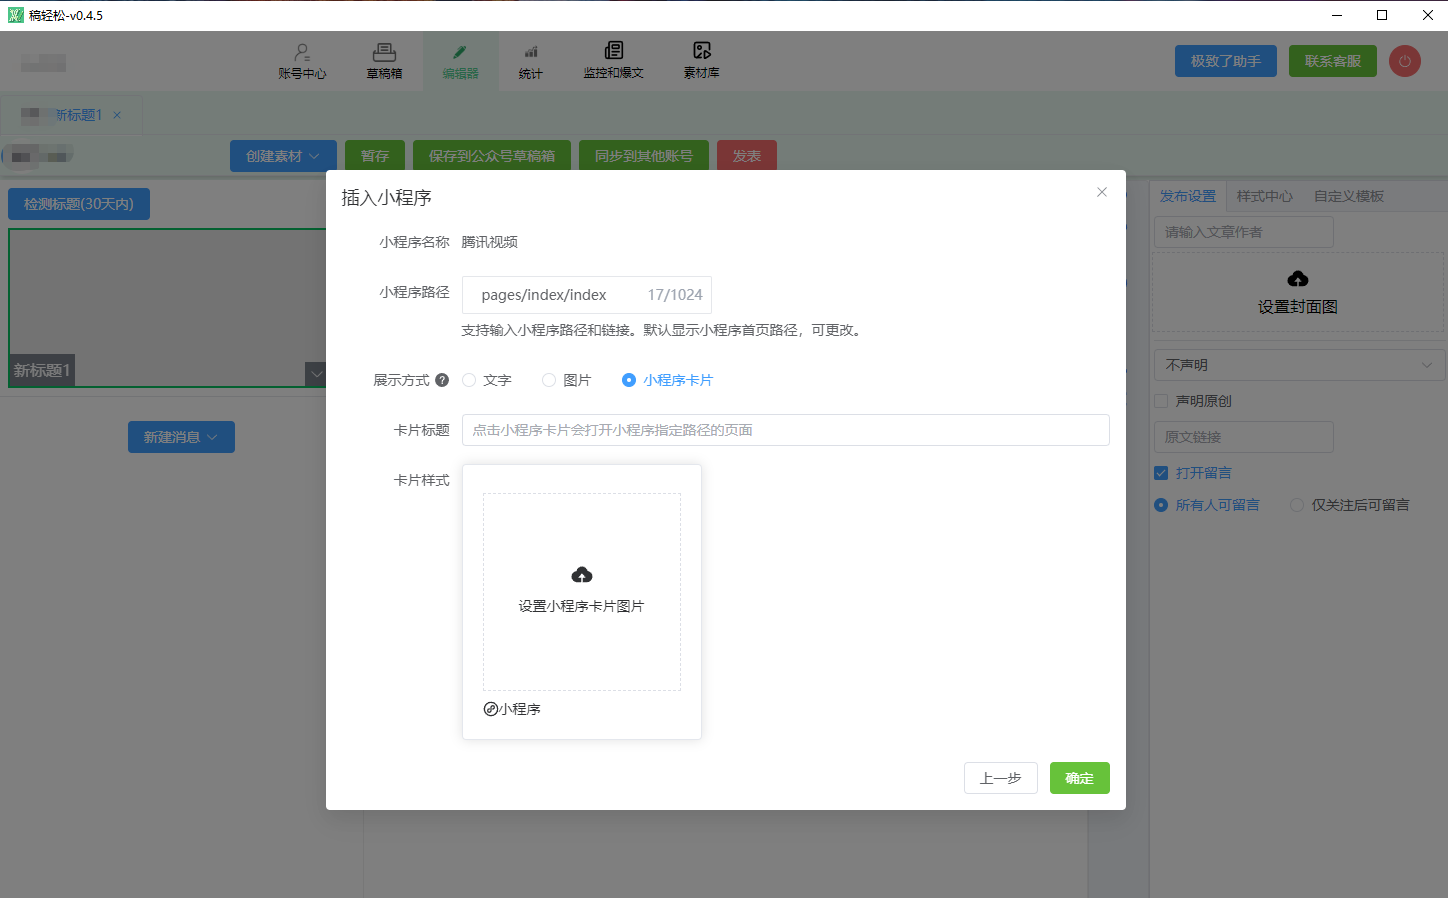Viewport: 1448px width, 898px height.
Task: Click the green 确定 confirm button
Action: [1079, 778]
